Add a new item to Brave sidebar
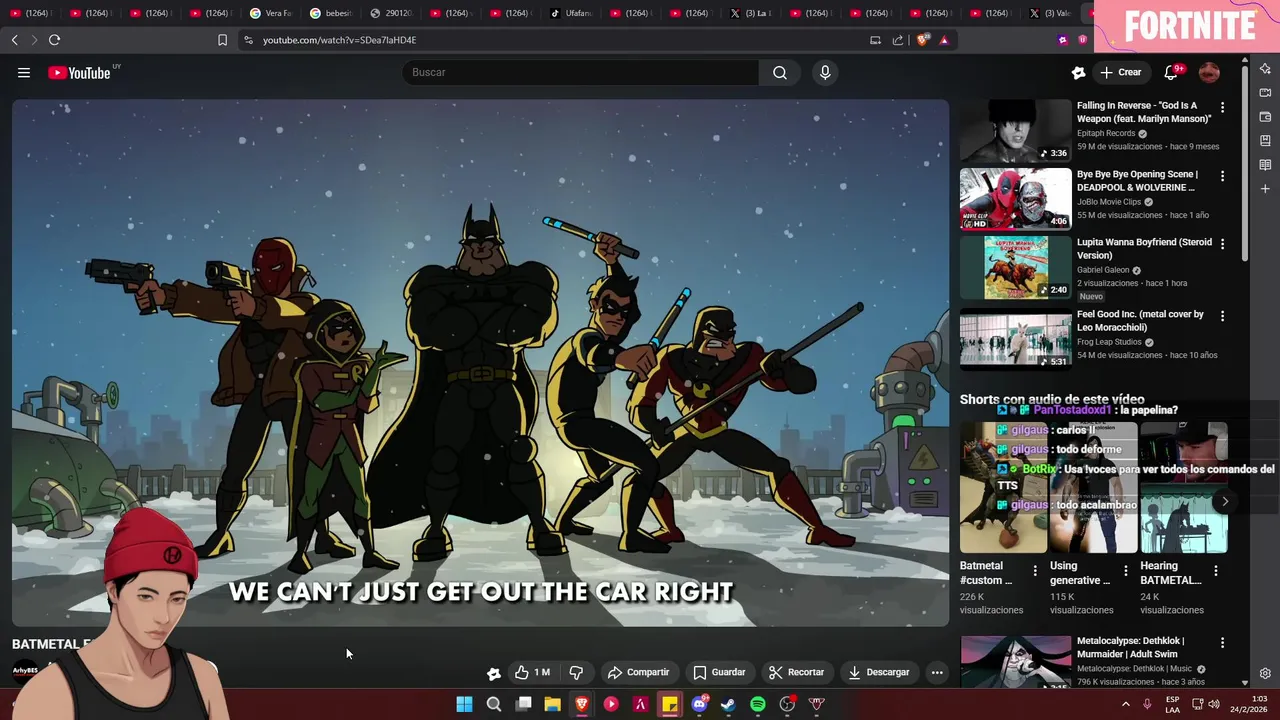Screen dimensions: 1280x720 (1265, 189)
